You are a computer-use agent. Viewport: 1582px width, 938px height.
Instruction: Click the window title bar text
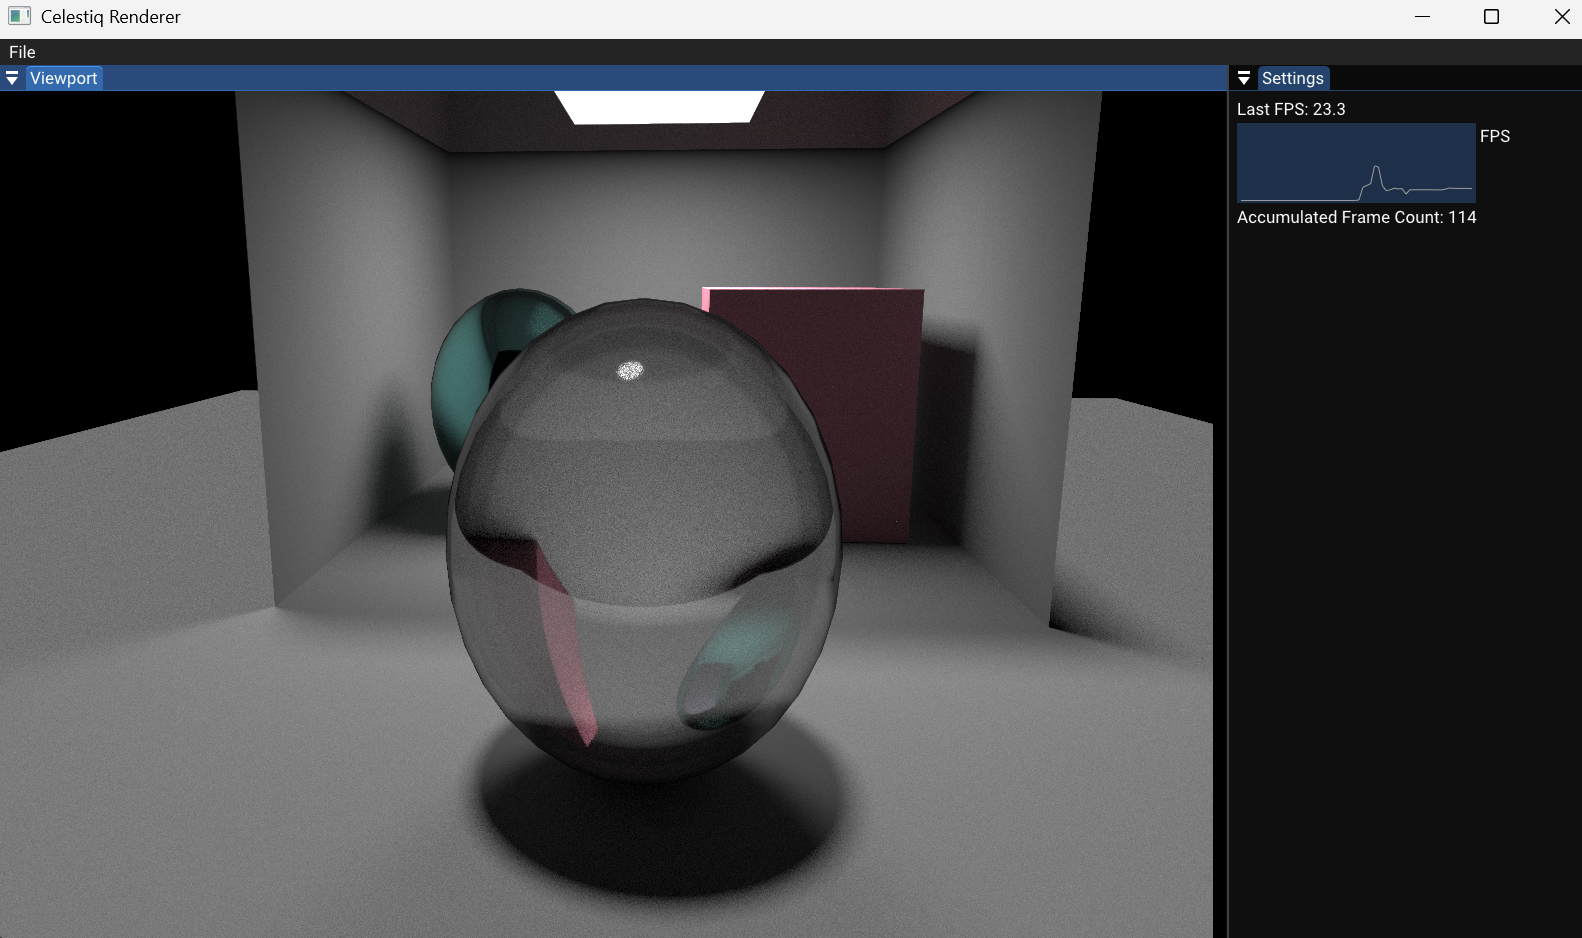coord(110,17)
